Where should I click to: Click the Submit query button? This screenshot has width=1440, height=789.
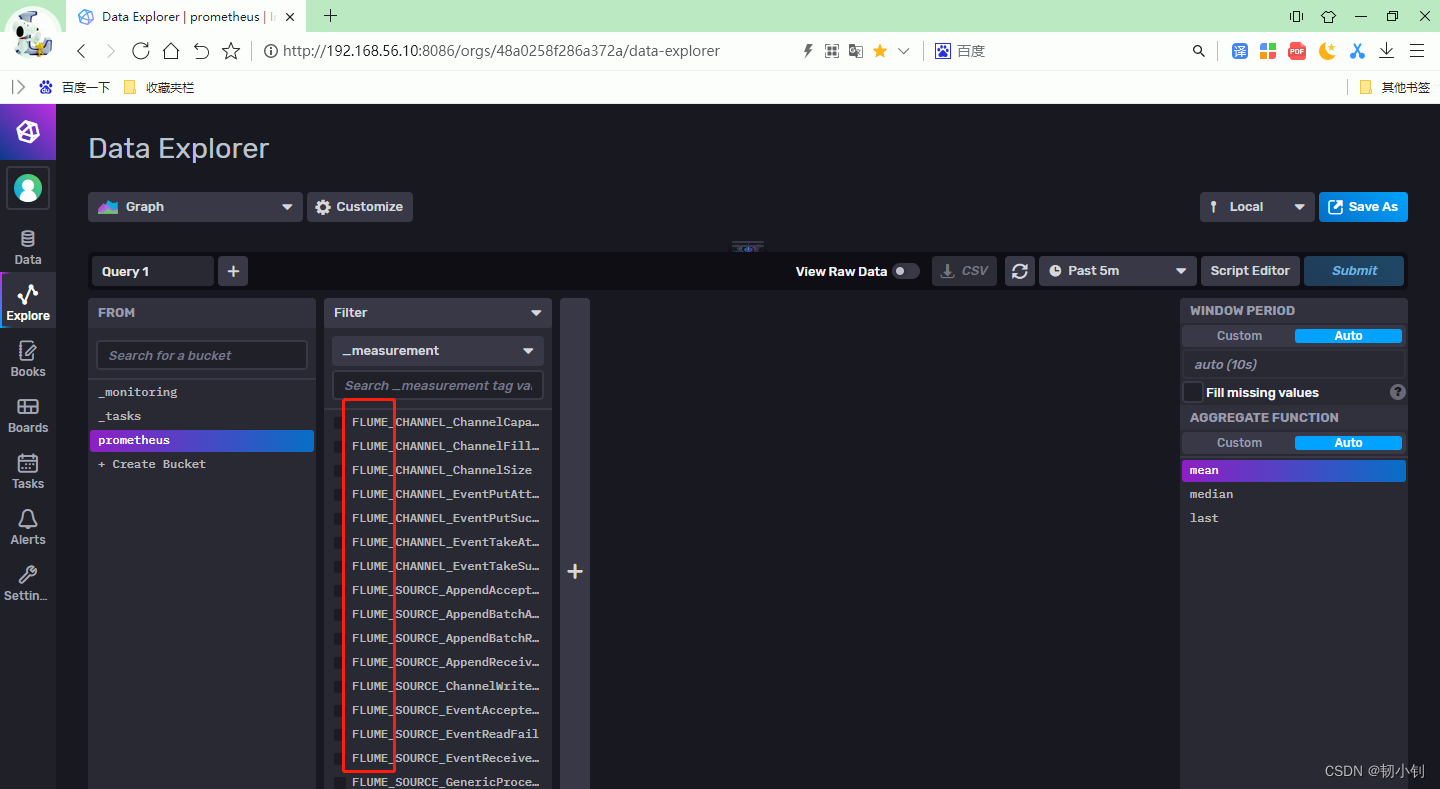click(x=1354, y=271)
